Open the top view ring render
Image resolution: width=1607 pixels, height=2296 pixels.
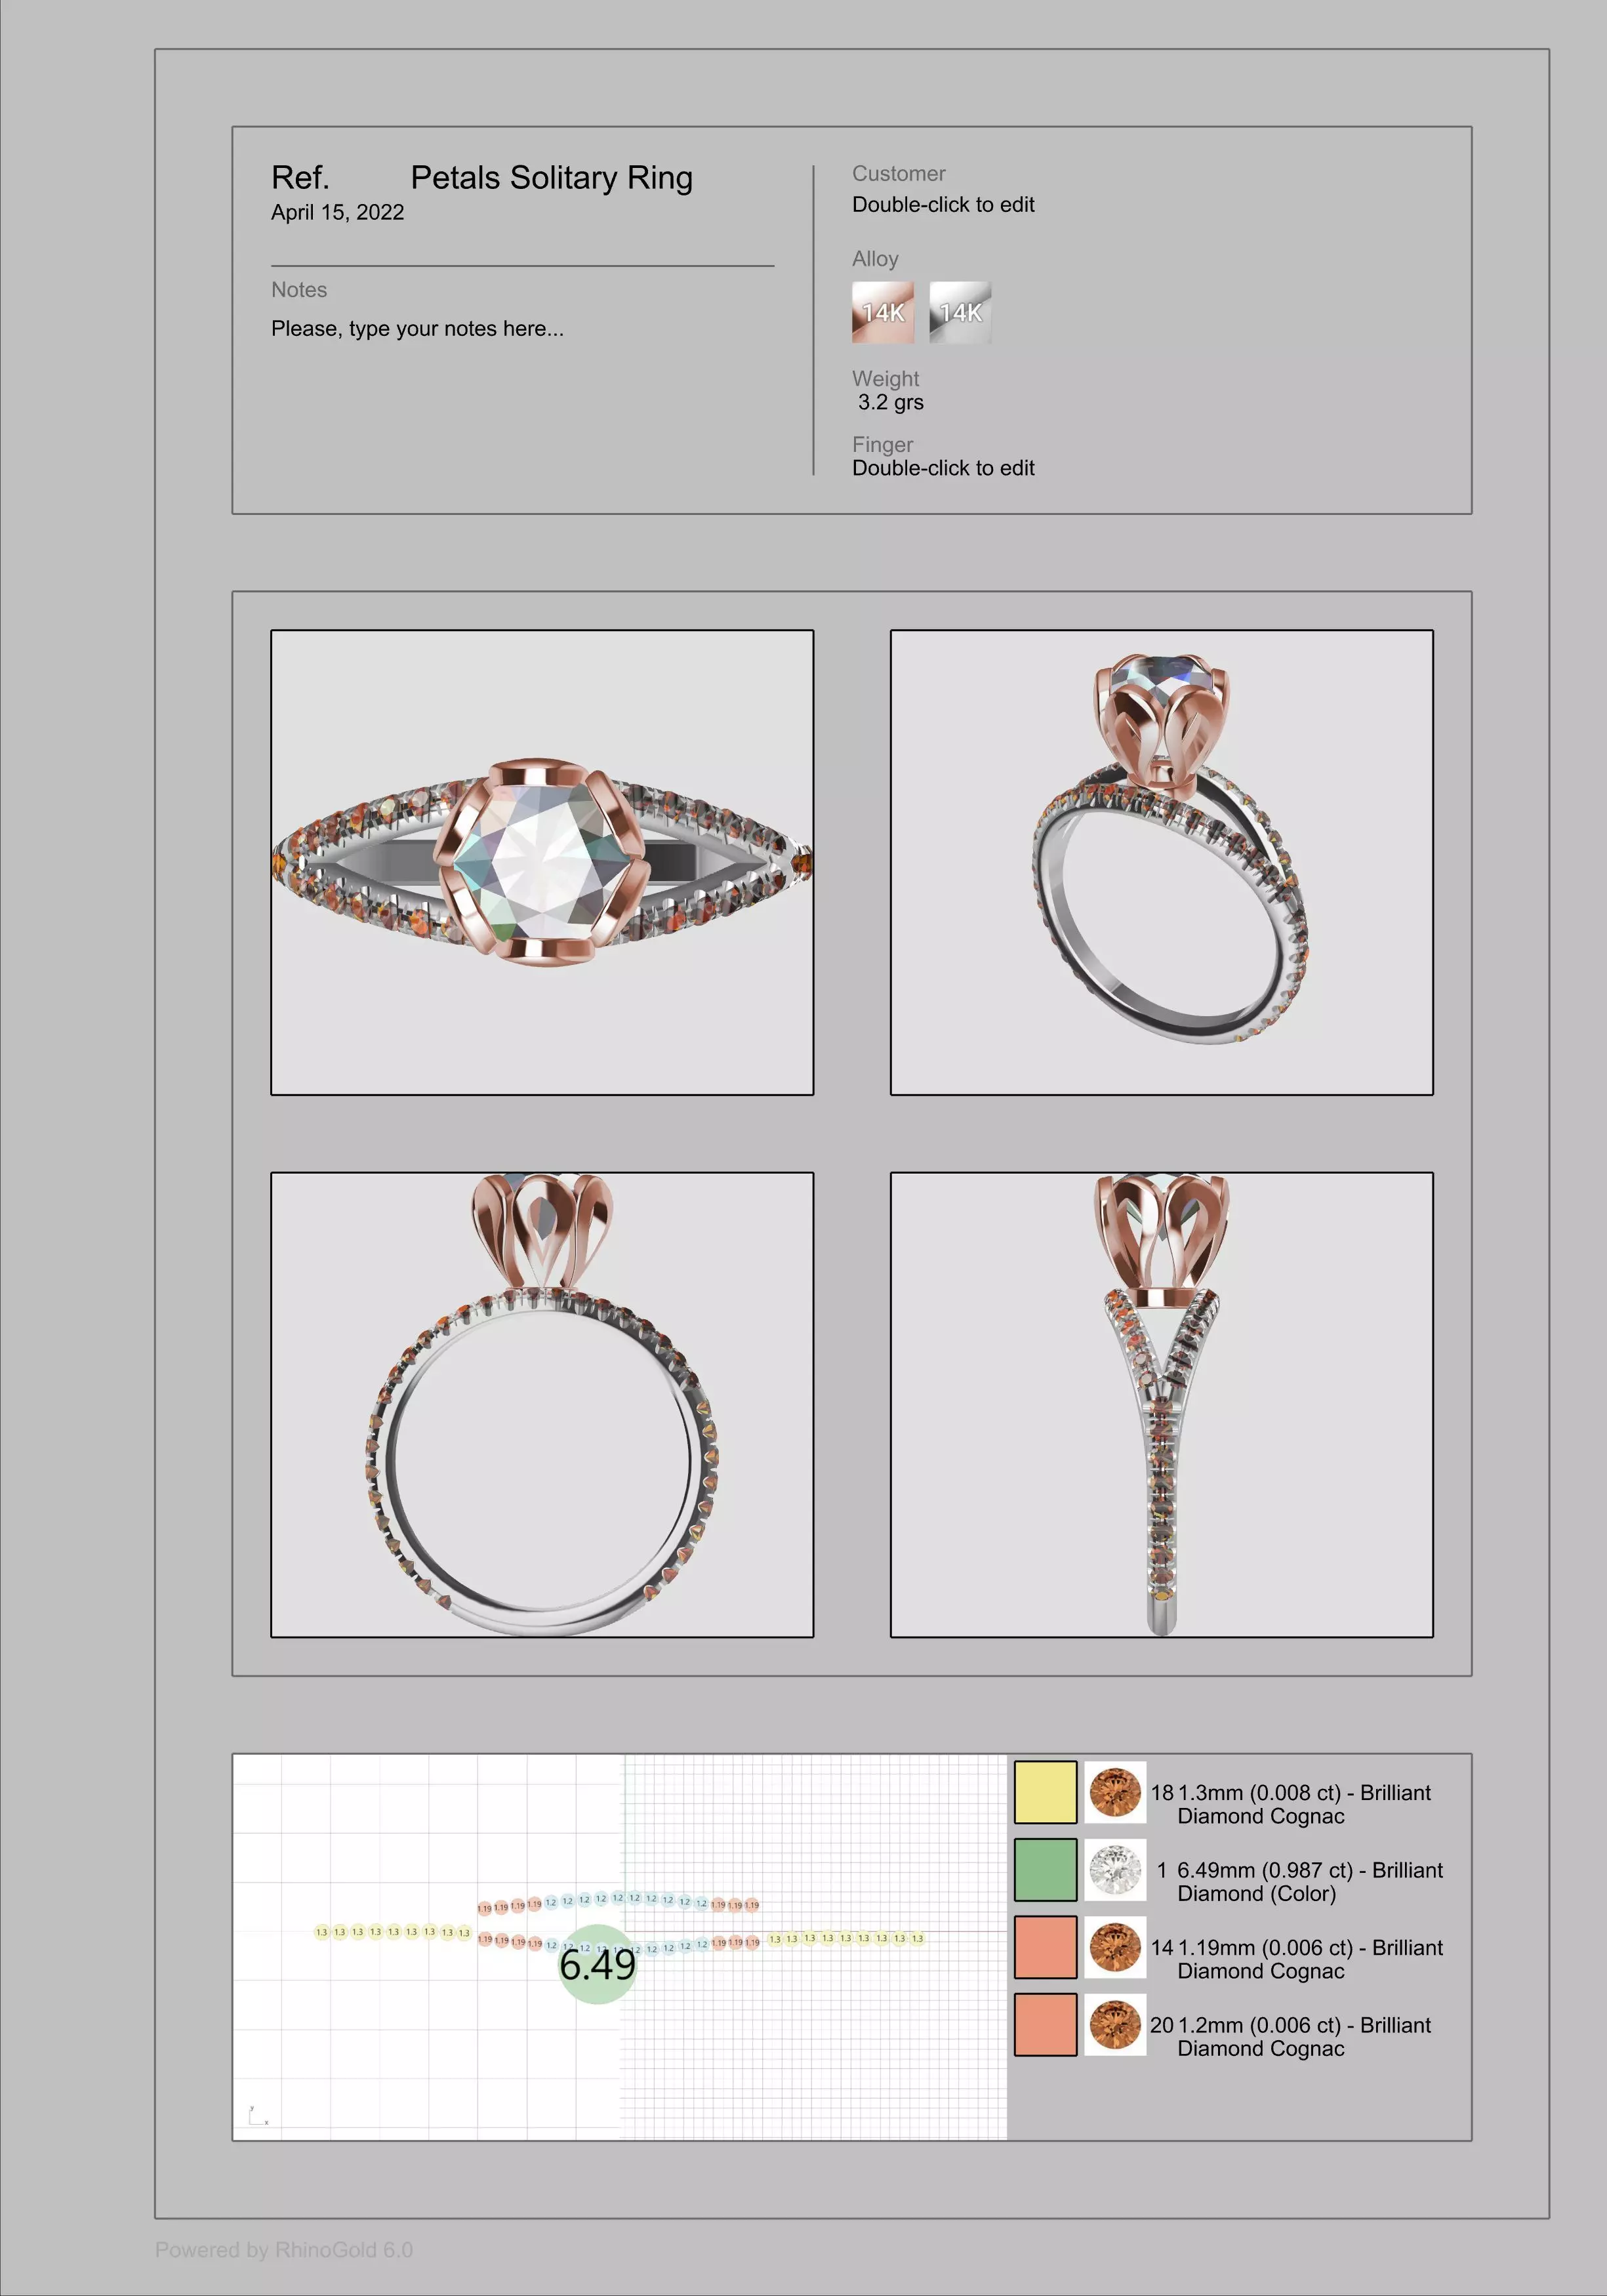(x=542, y=862)
